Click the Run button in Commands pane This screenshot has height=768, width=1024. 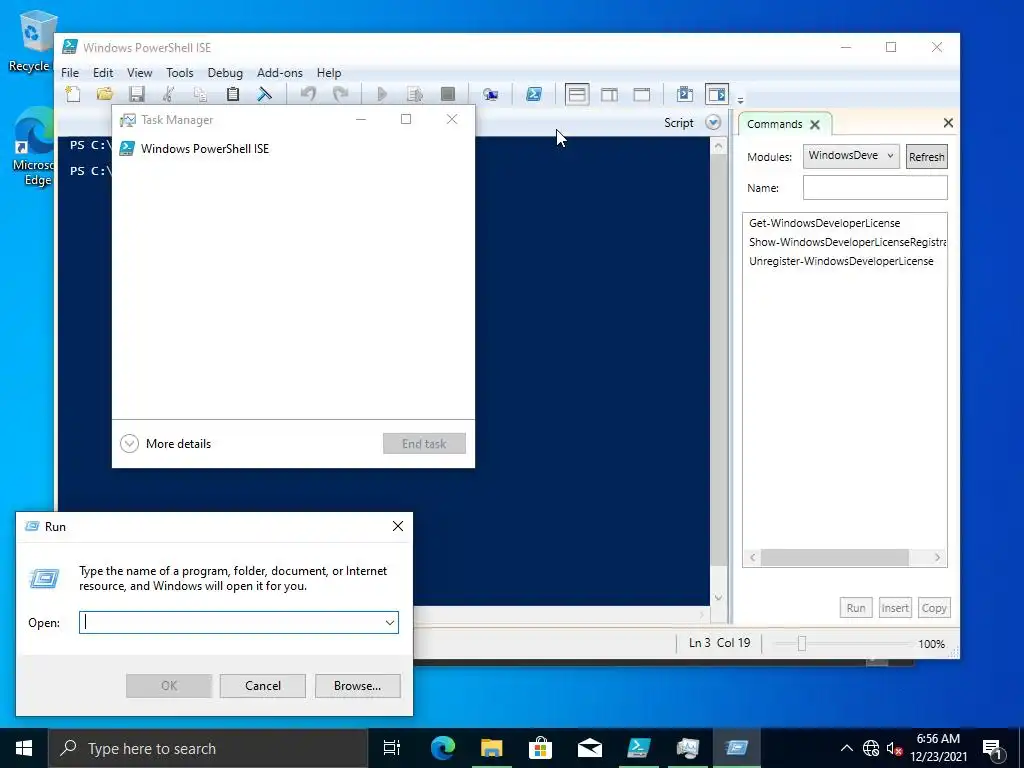click(x=856, y=608)
